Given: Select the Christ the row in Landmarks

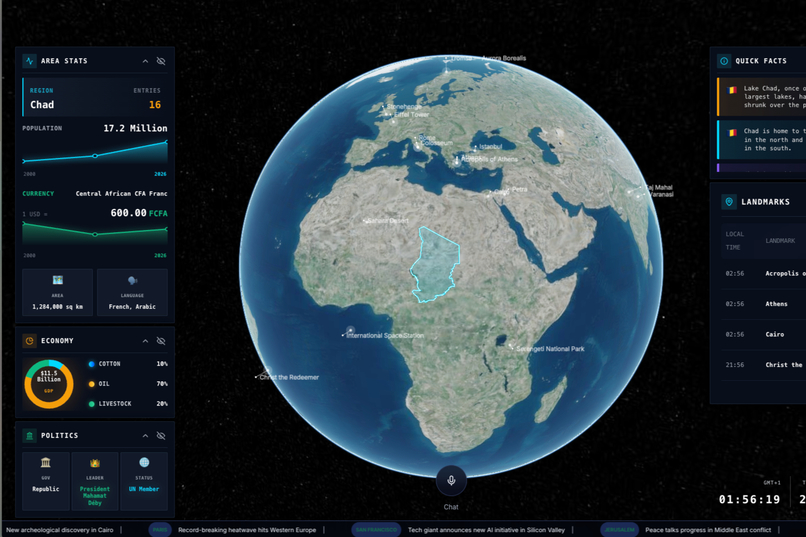Looking at the screenshot, I should [x=763, y=365].
